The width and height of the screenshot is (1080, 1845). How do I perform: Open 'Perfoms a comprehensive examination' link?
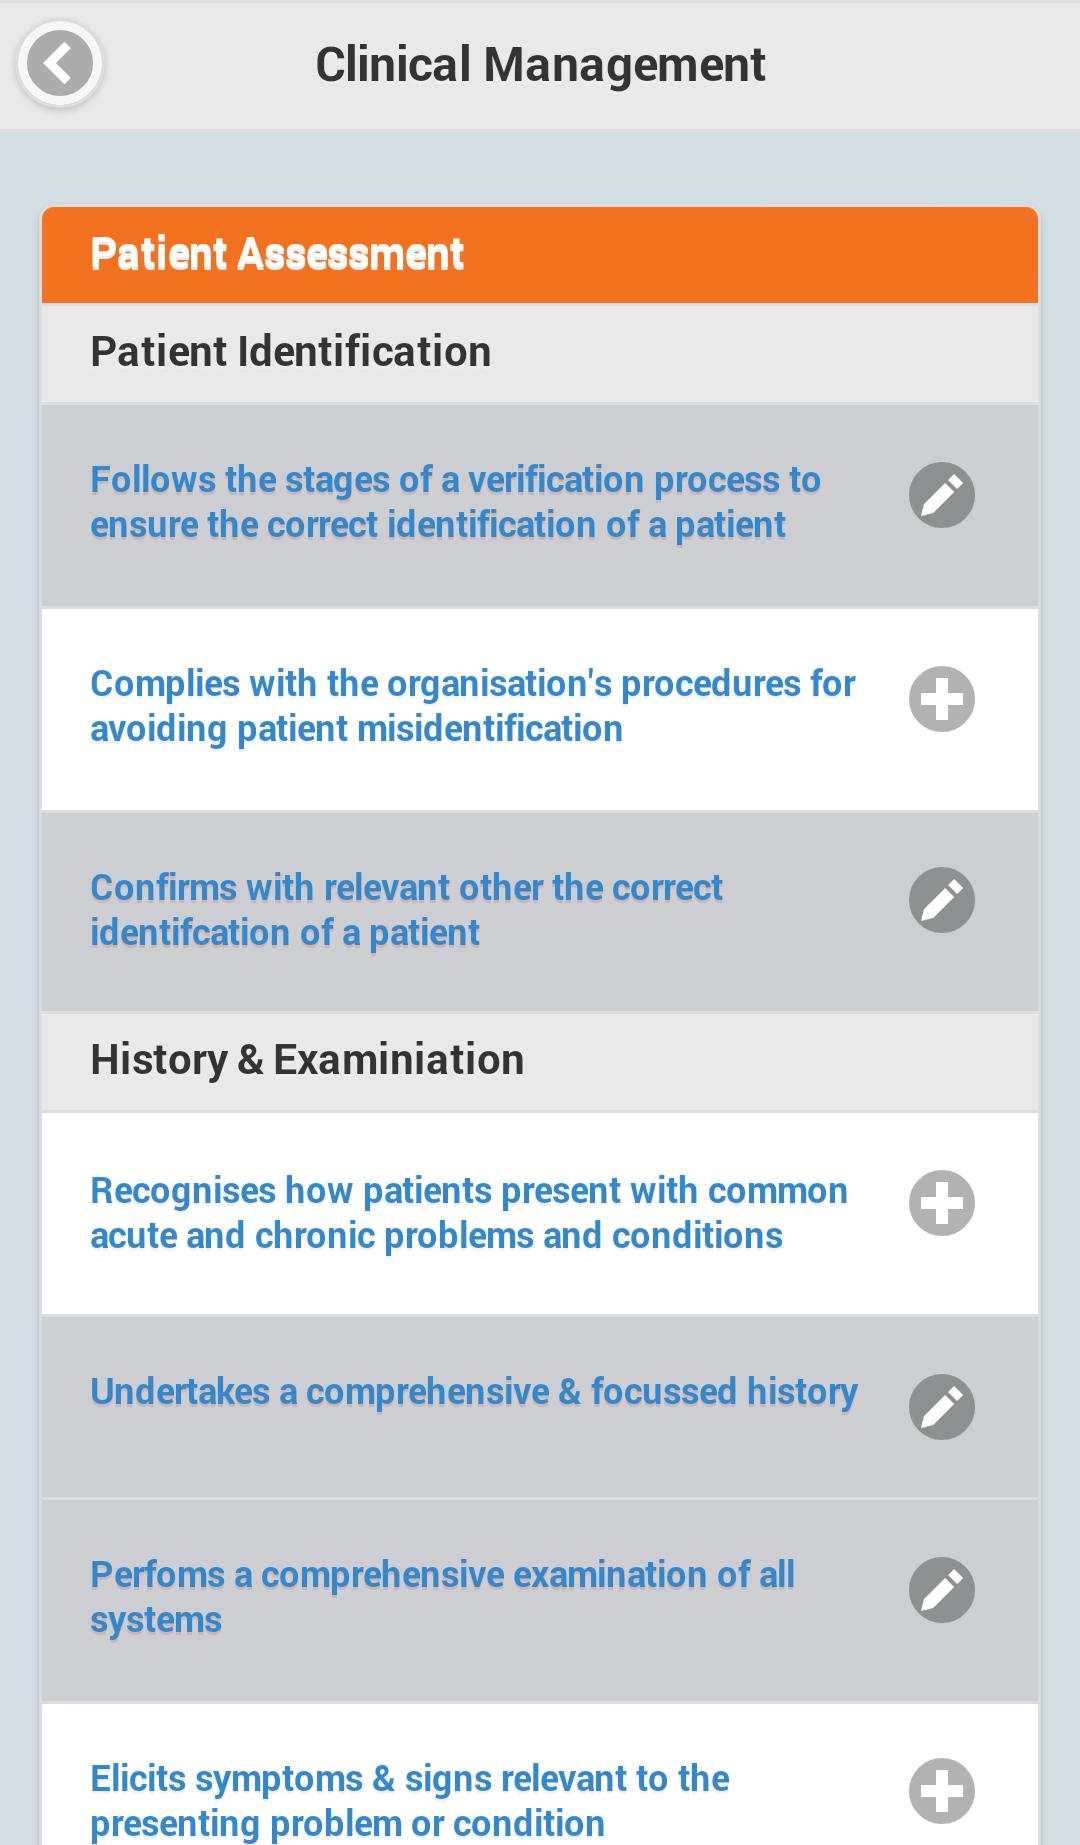click(x=442, y=1597)
